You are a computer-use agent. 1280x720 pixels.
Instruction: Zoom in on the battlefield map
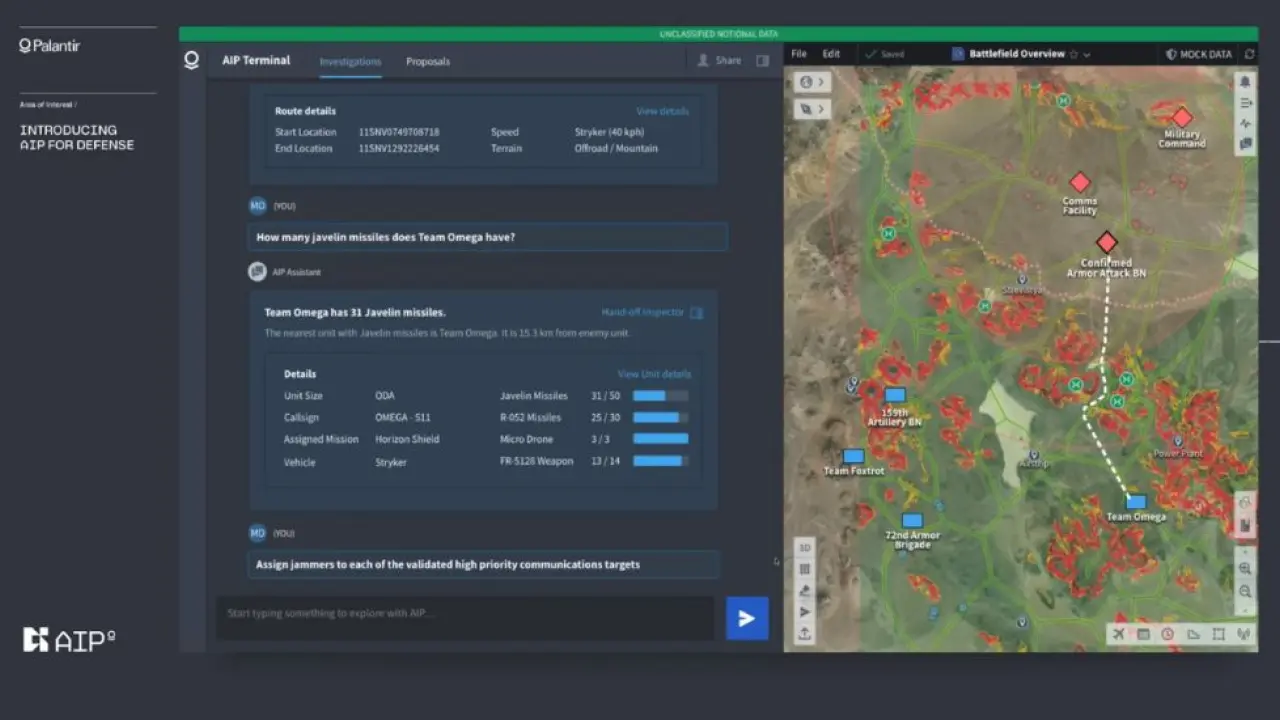coord(1245,568)
